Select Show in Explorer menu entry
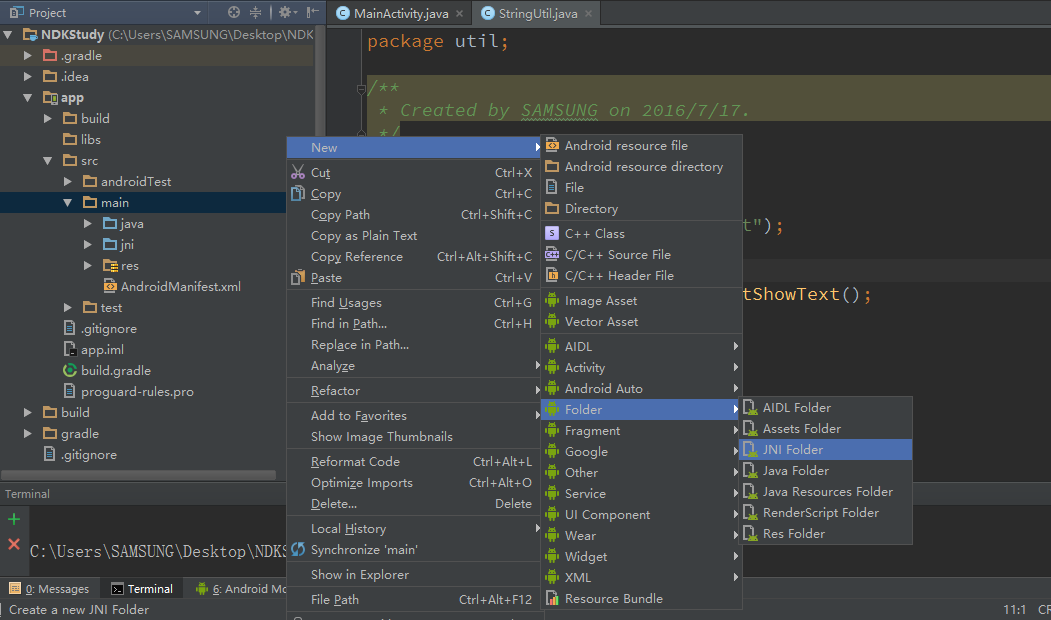The image size is (1051, 620). pyautogui.click(x=414, y=574)
